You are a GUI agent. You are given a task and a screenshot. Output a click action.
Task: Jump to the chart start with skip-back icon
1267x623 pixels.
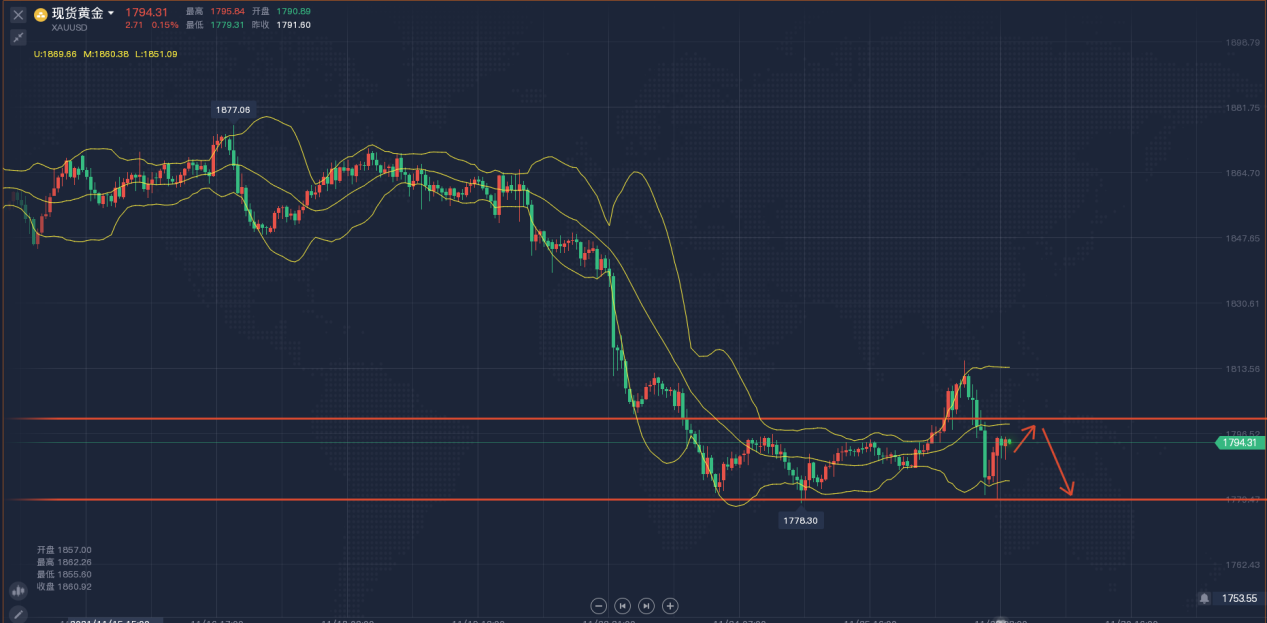622,605
